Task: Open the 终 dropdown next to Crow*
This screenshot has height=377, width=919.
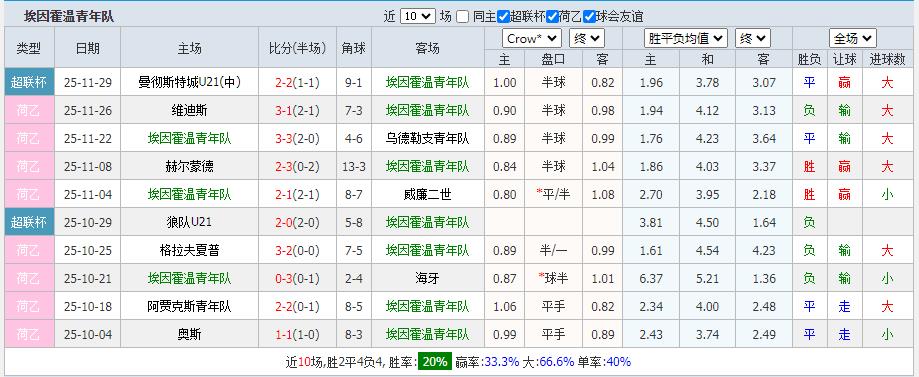Action: (586, 39)
